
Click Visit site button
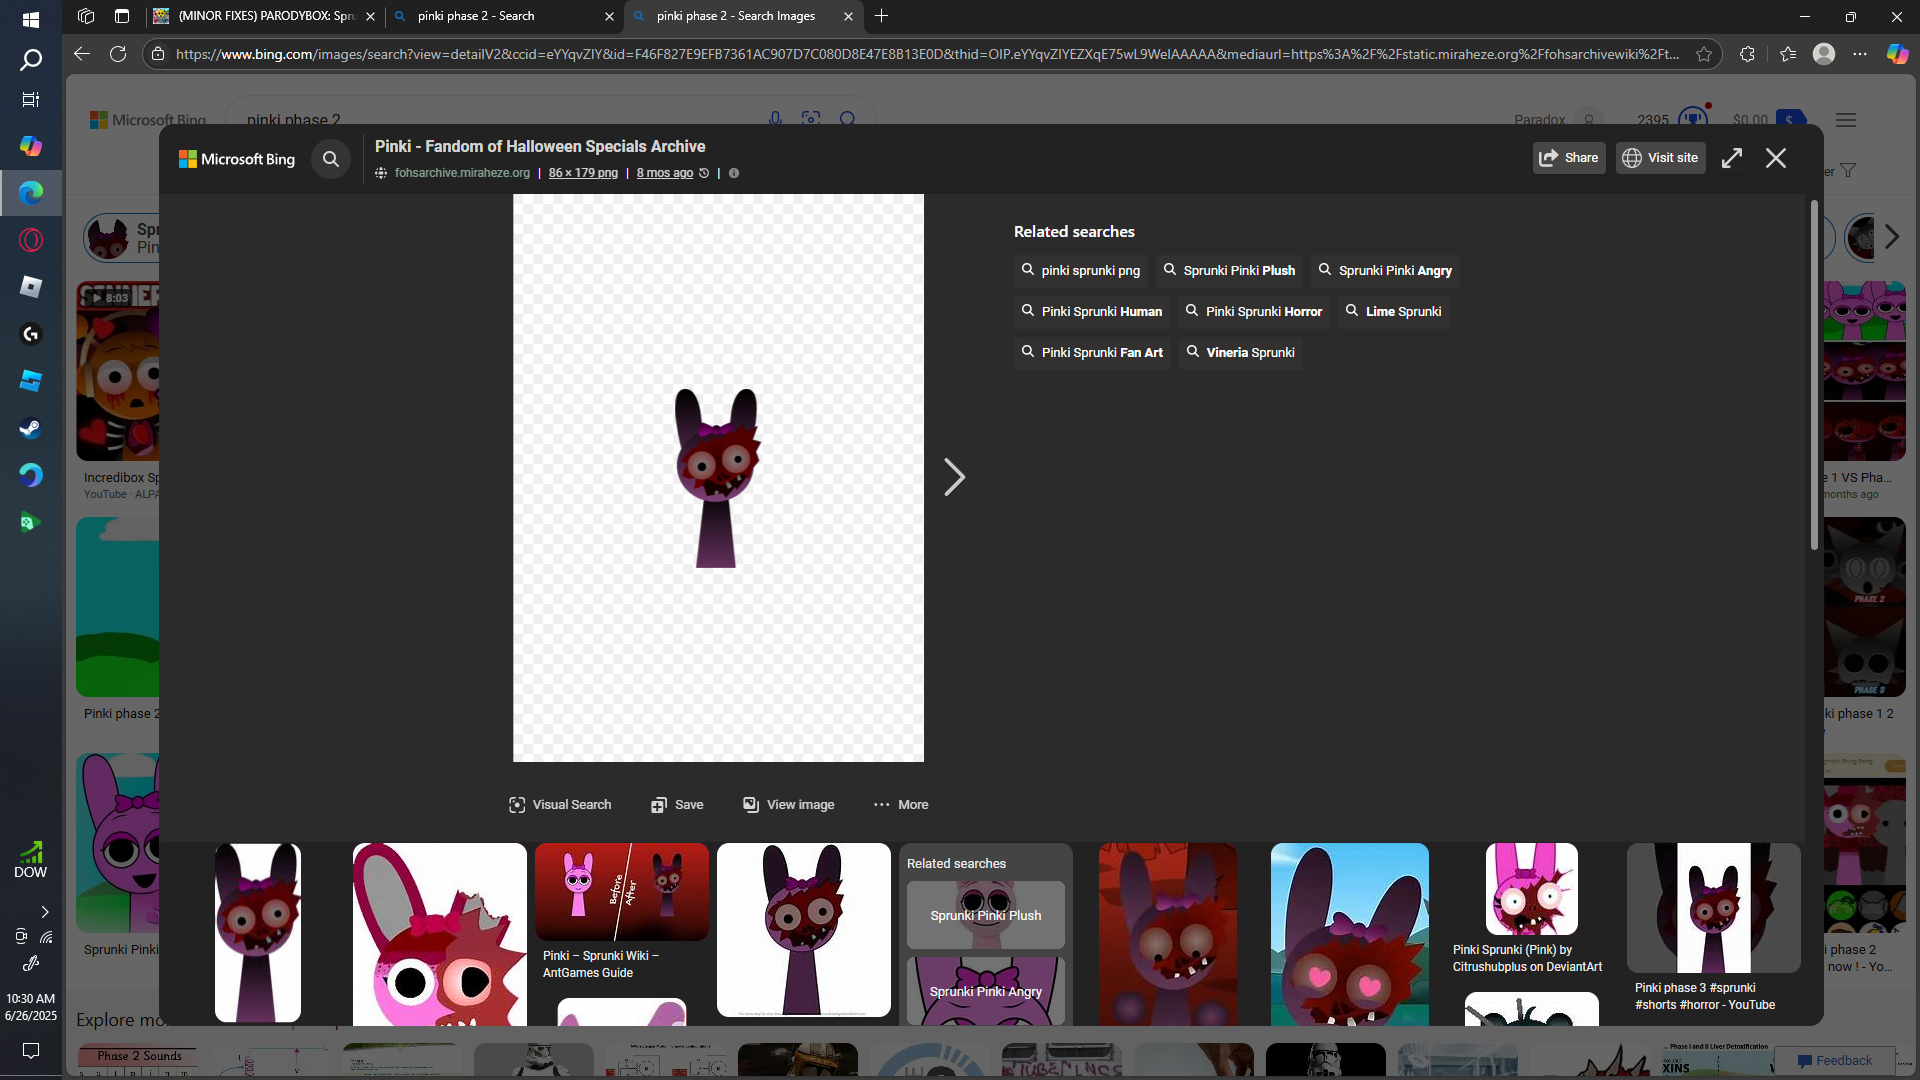(x=1661, y=158)
